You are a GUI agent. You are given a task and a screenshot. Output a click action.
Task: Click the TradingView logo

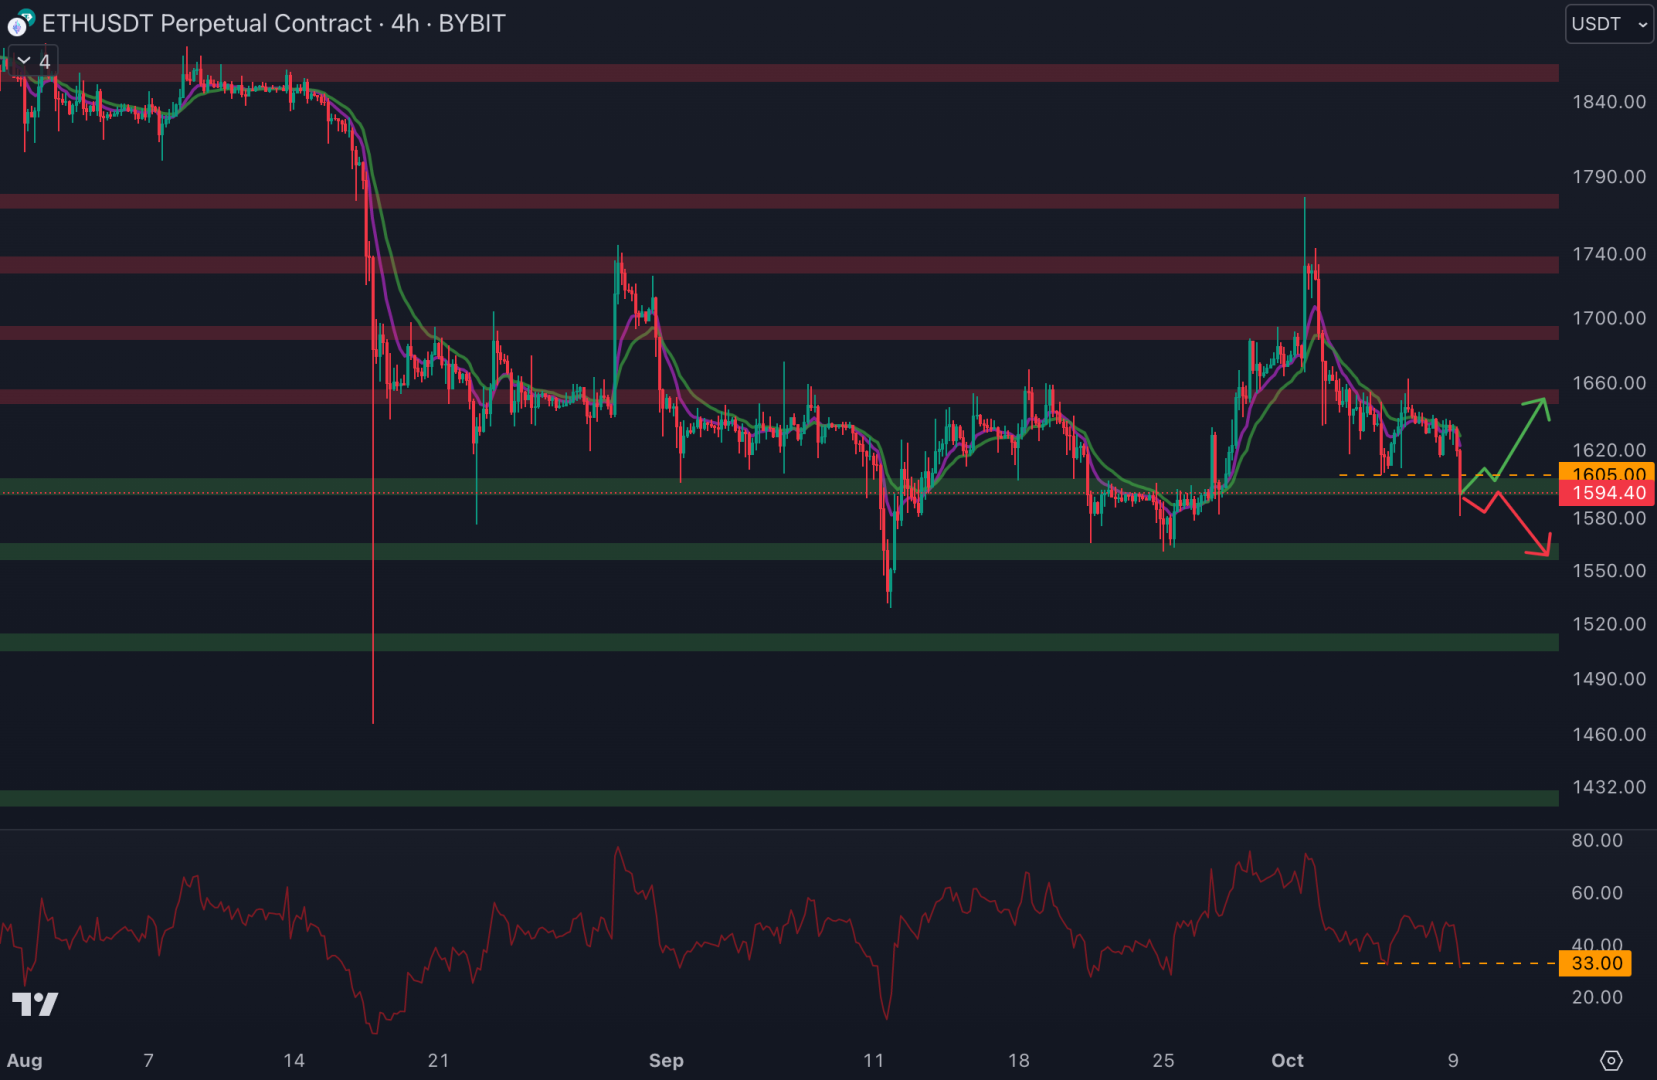[34, 1004]
